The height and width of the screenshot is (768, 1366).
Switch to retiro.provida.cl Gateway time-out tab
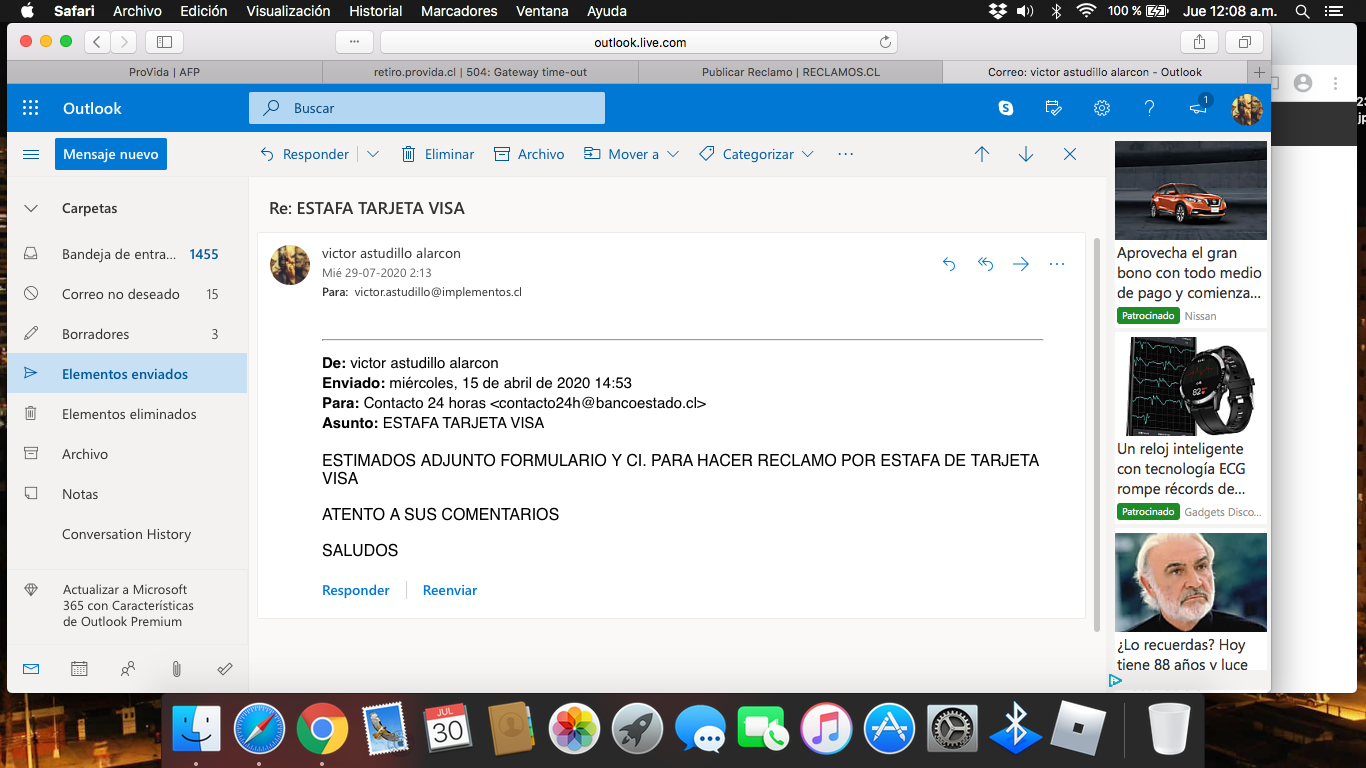(x=480, y=72)
